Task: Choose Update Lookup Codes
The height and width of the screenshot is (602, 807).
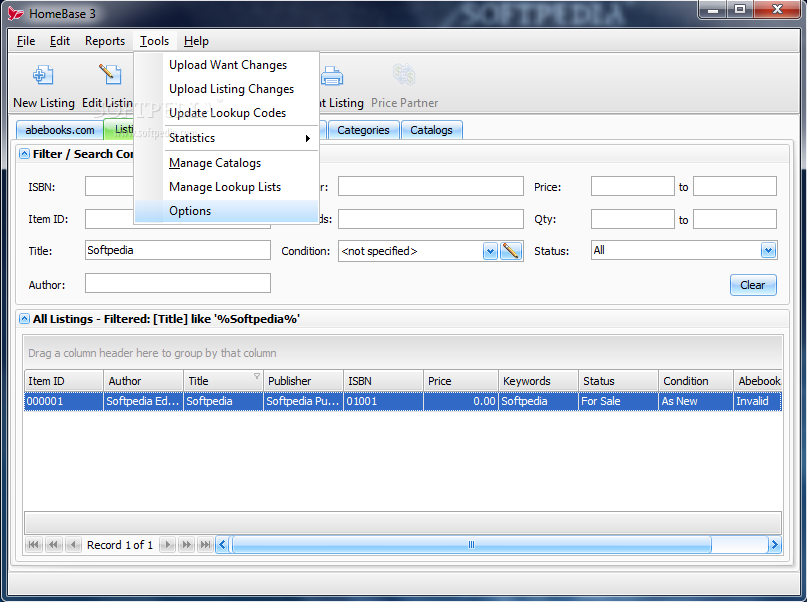Action: tap(227, 113)
